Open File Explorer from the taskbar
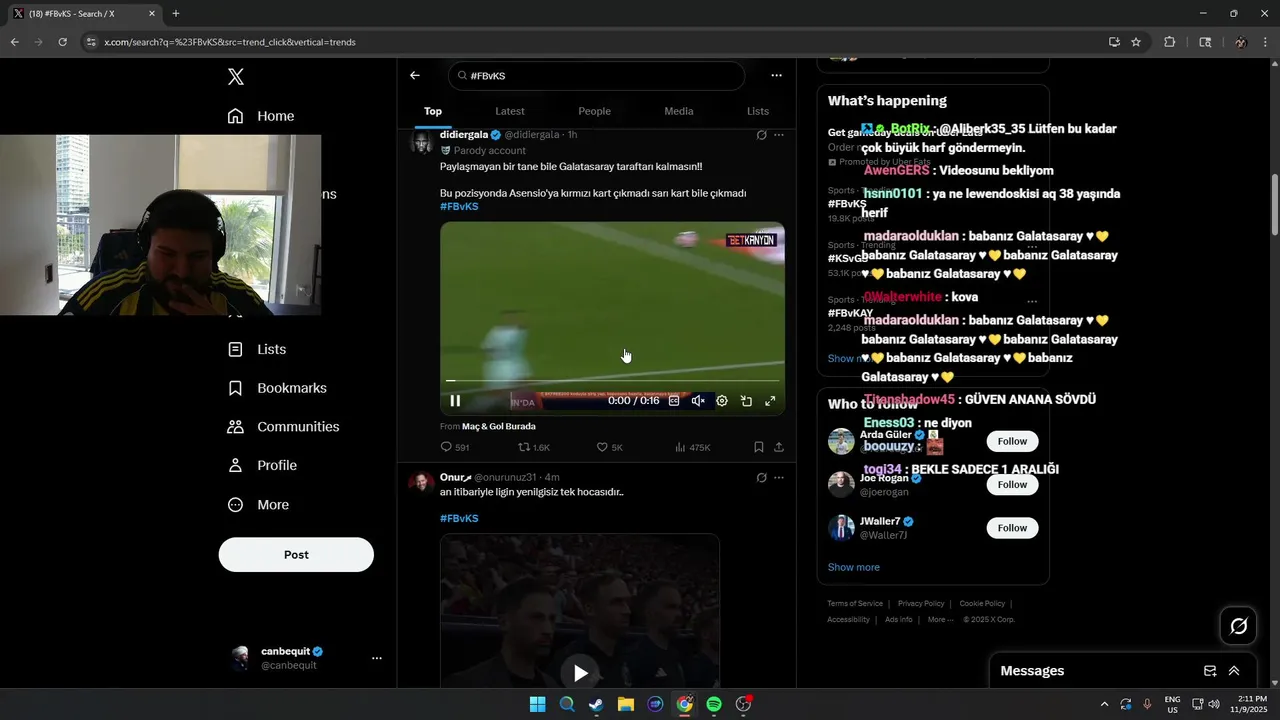Screen dimensions: 1280x720 [625, 704]
